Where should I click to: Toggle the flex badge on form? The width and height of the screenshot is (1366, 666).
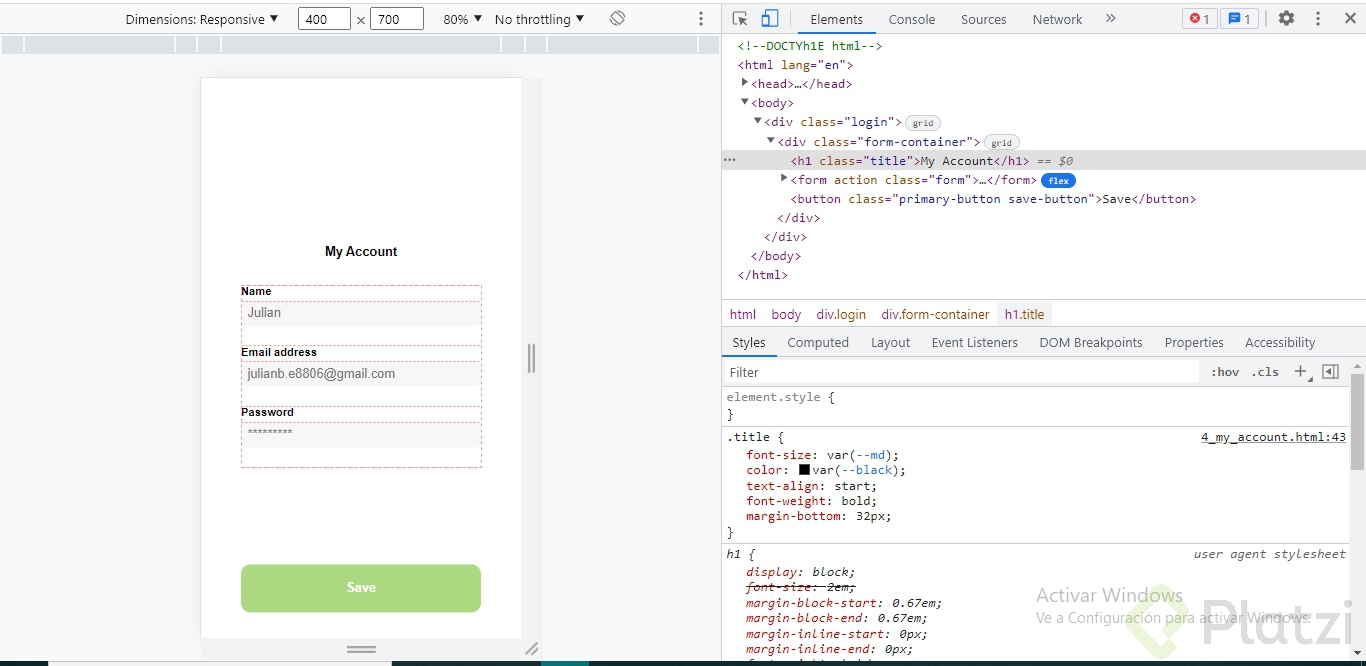pos(1059,181)
